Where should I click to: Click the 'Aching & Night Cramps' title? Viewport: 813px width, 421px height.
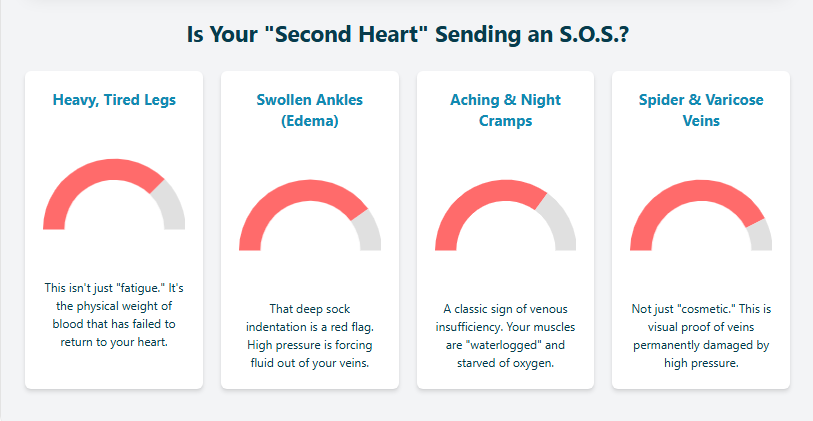pos(505,110)
